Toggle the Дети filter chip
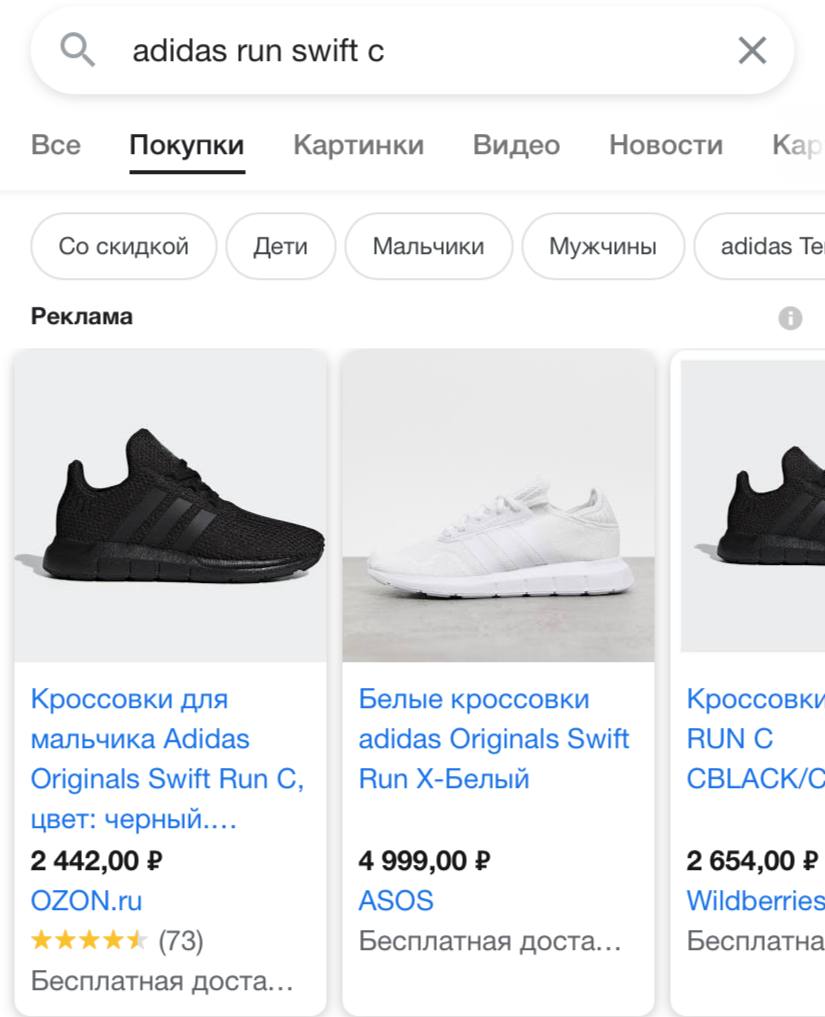The width and height of the screenshot is (825, 1017). [x=280, y=246]
